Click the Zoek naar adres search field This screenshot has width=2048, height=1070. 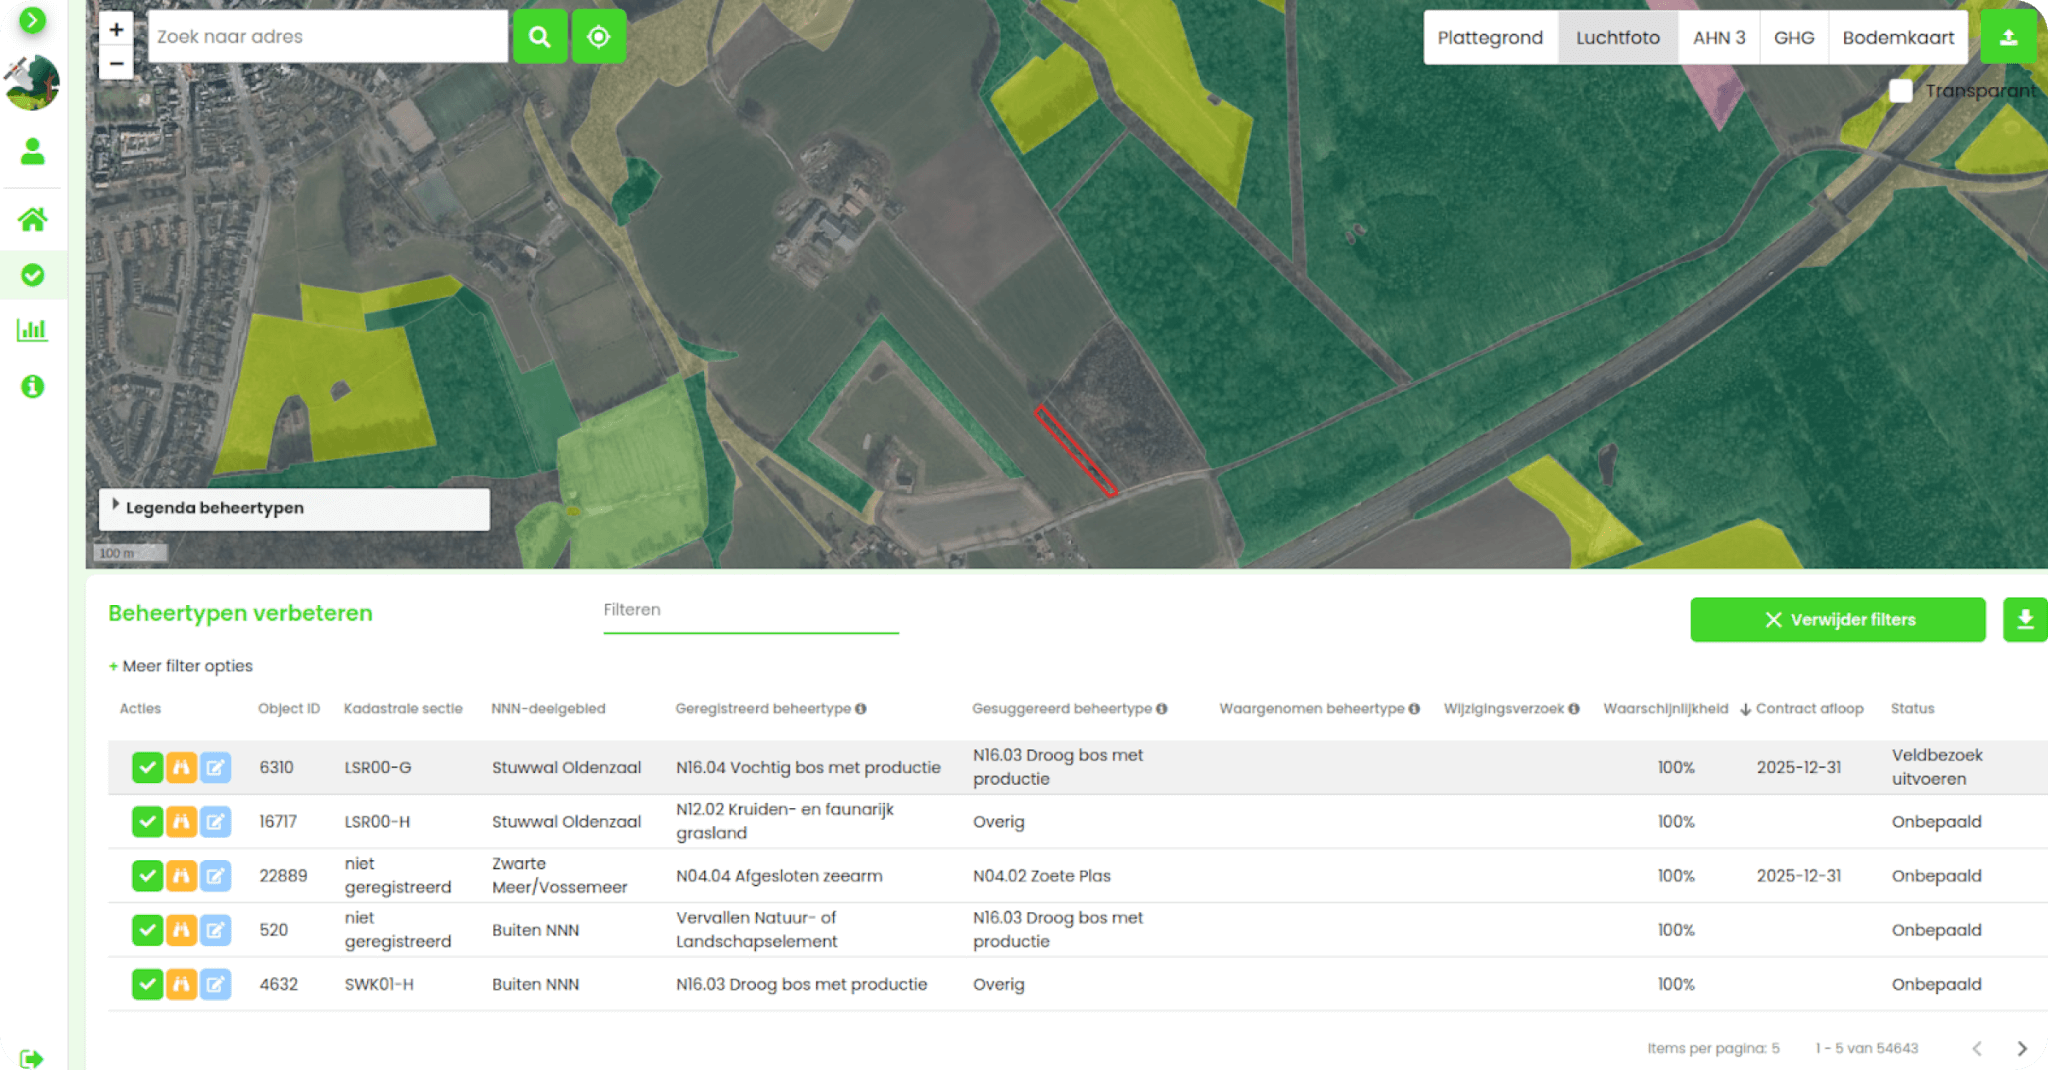tap(327, 37)
